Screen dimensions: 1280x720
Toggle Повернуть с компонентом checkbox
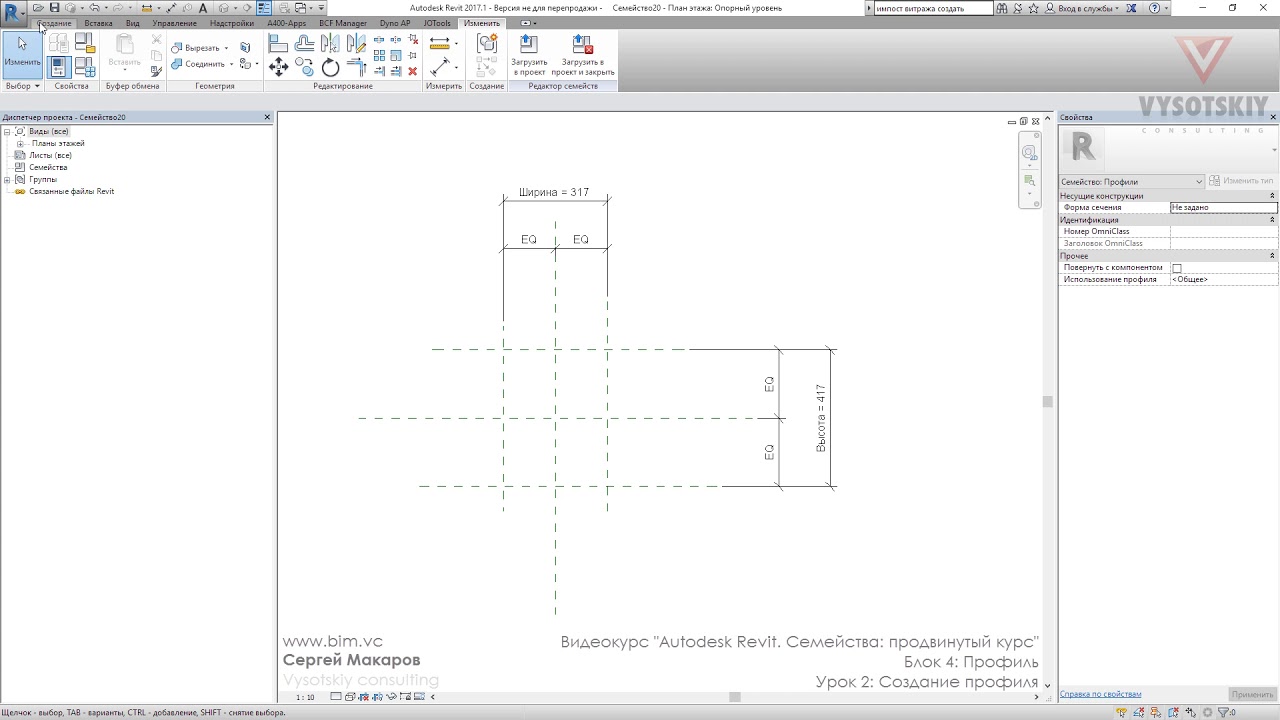1177,268
